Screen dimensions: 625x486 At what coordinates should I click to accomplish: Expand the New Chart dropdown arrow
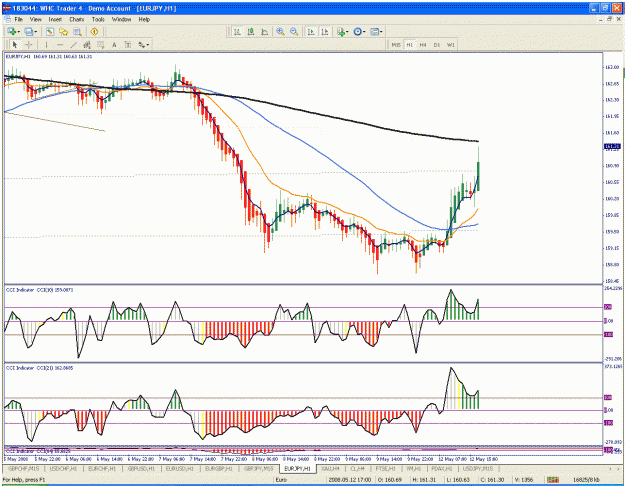tap(19, 32)
